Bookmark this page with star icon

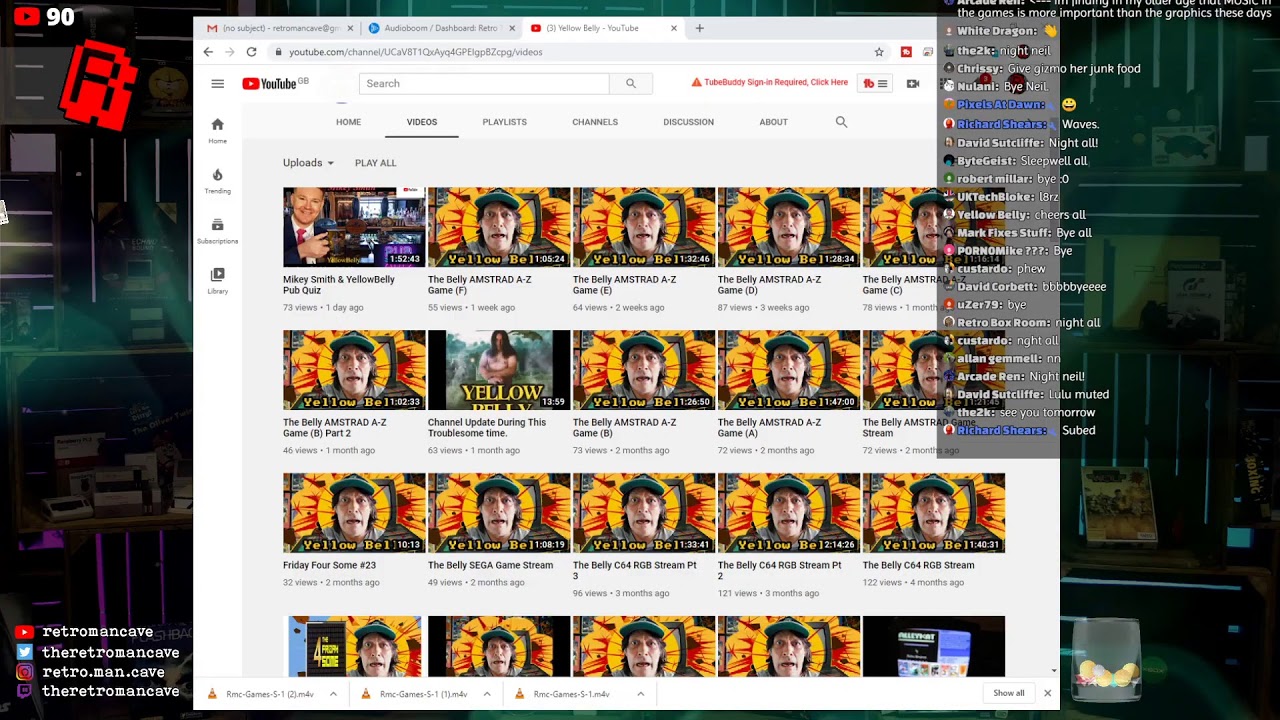click(879, 52)
